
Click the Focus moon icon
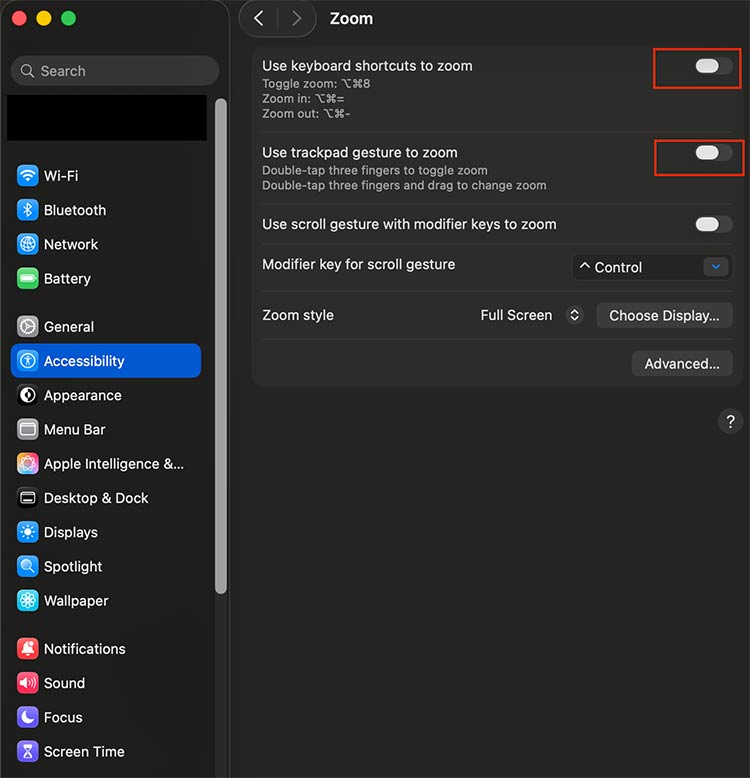coord(28,717)
